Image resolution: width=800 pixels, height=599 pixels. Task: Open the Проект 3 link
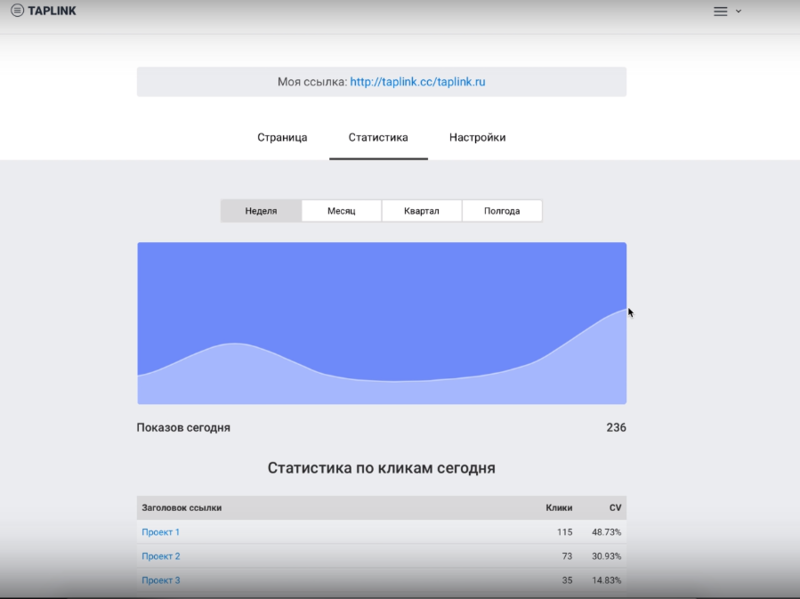(x=161, y=580)
